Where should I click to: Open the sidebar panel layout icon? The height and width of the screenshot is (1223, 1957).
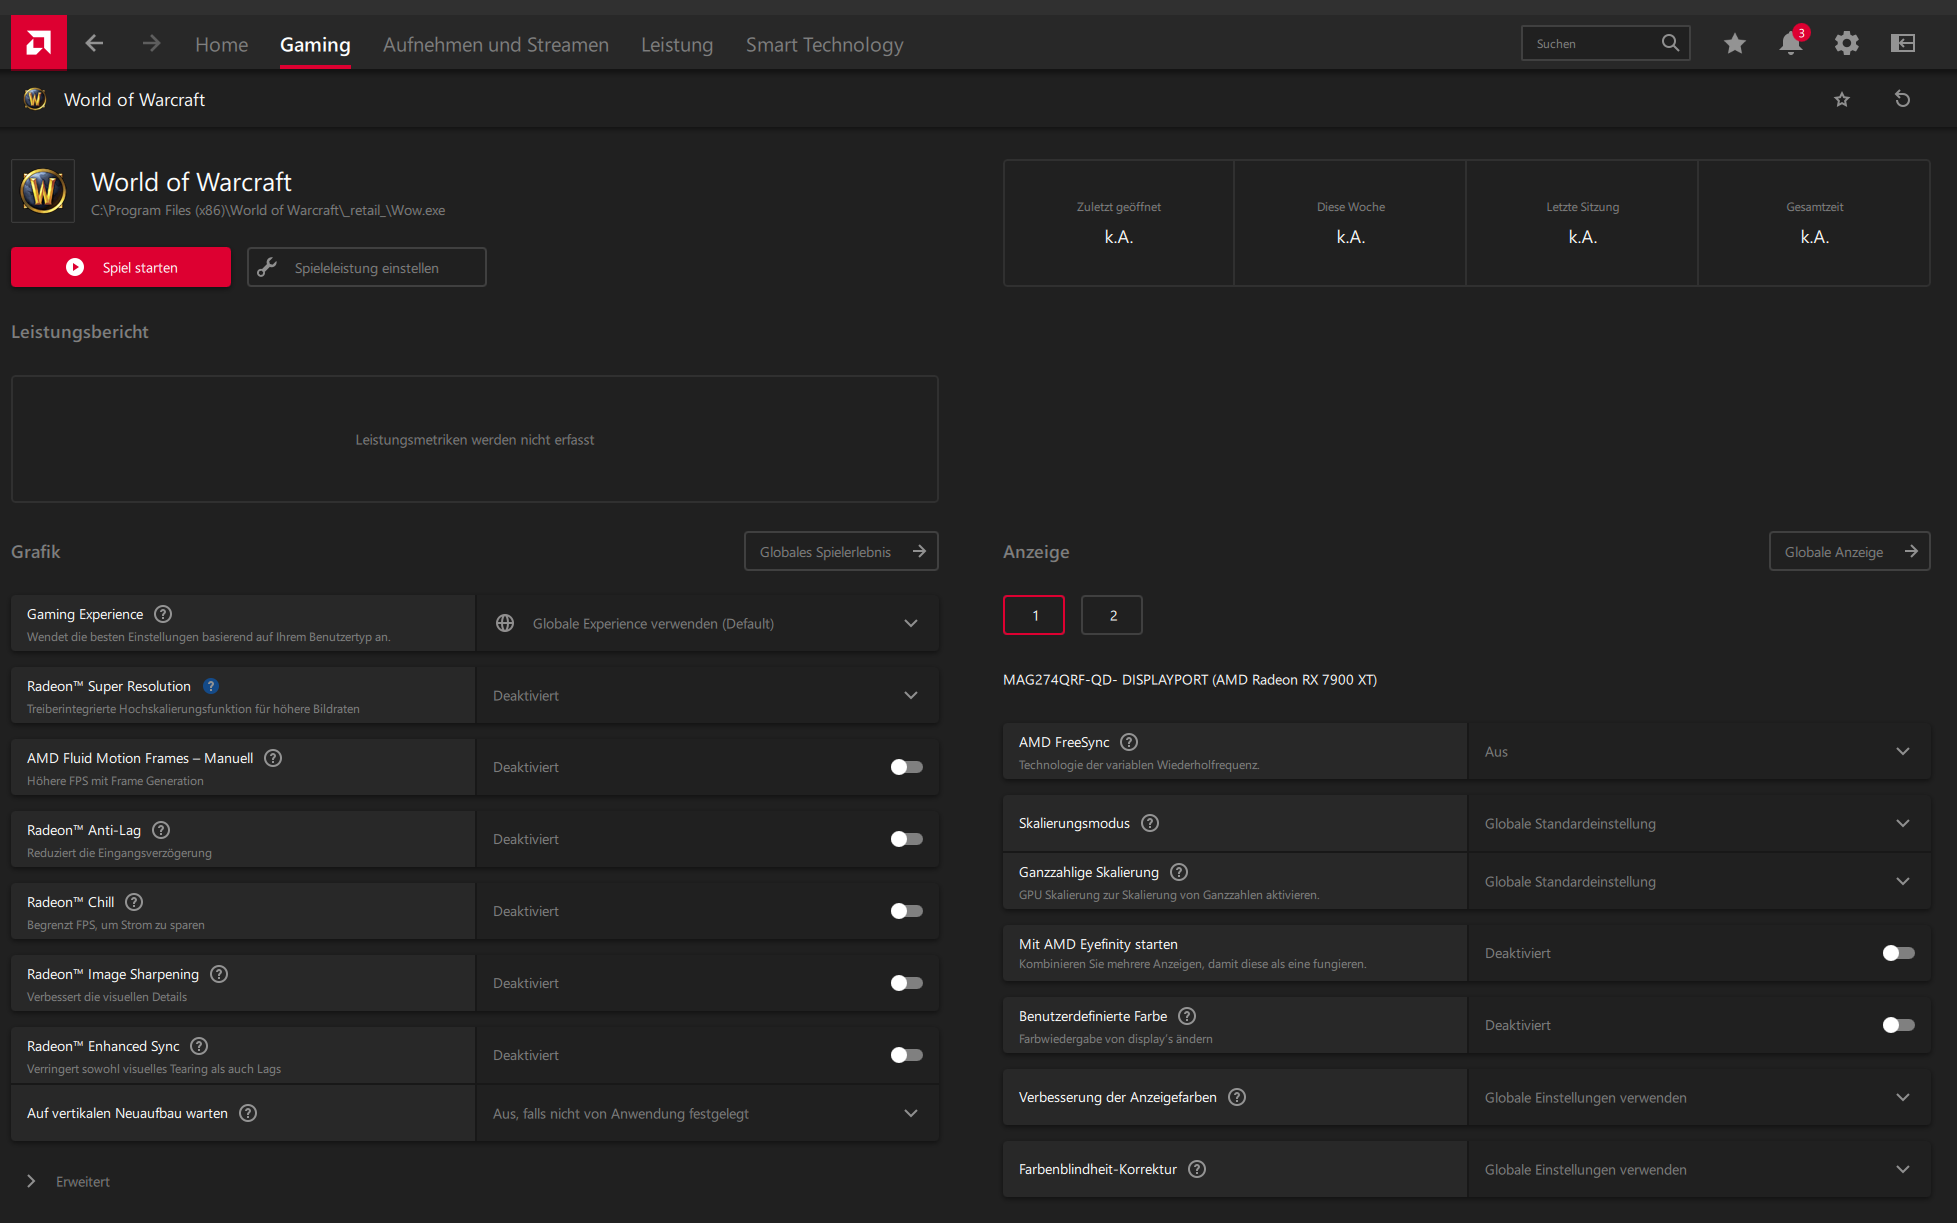click(x=1902, y=43)
